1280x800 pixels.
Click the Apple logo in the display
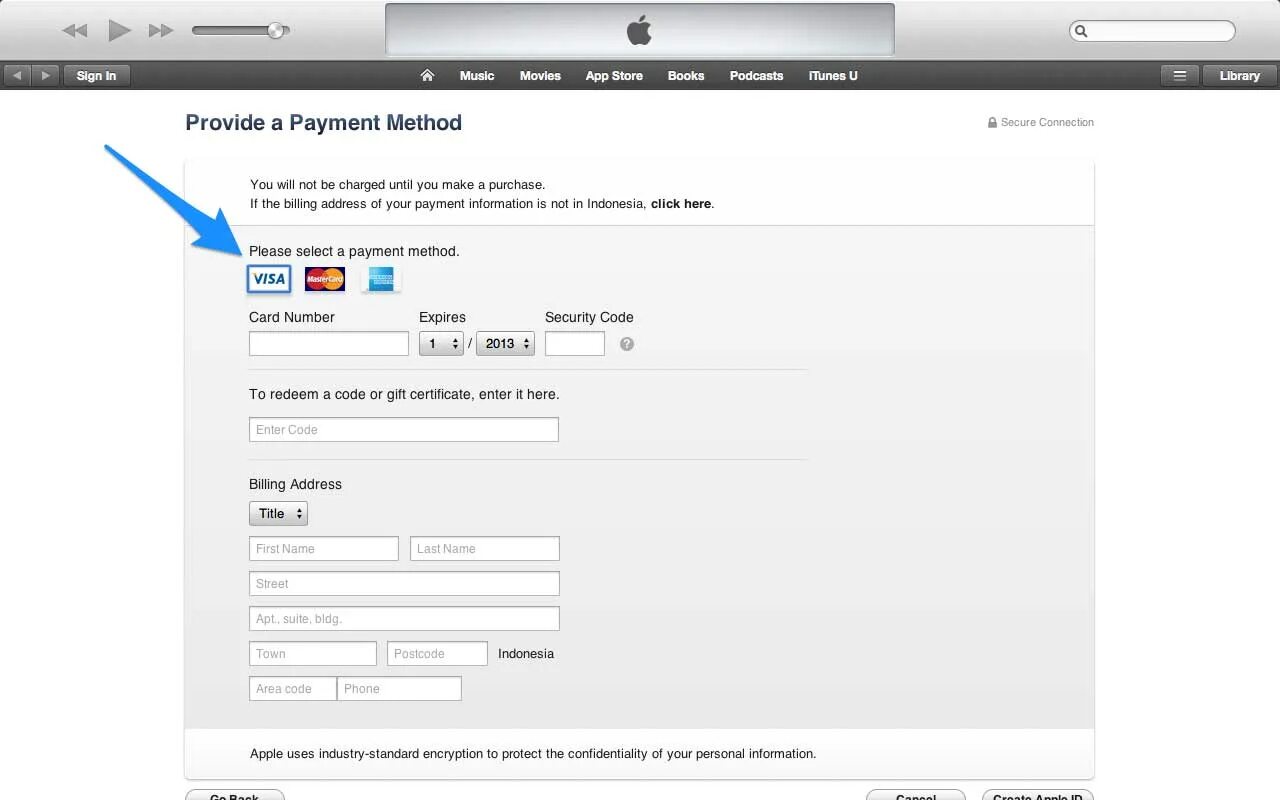click(x=640, y=31)
